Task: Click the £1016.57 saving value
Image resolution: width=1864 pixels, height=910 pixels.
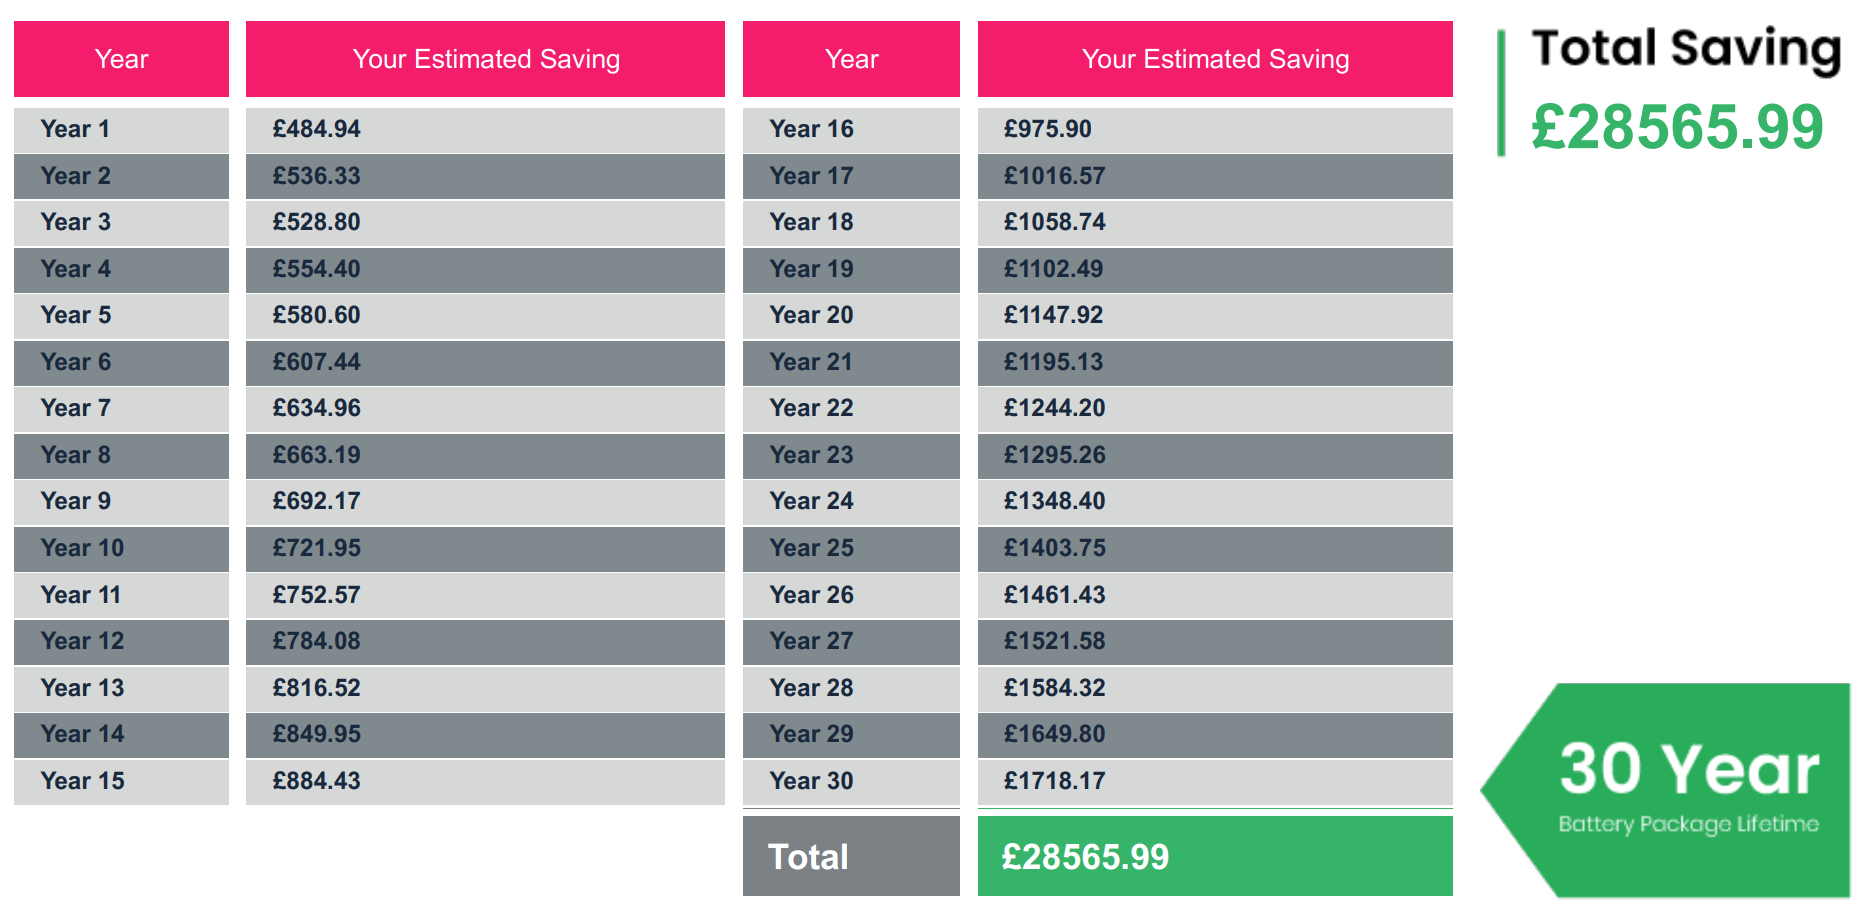Action: [1054, 176]
